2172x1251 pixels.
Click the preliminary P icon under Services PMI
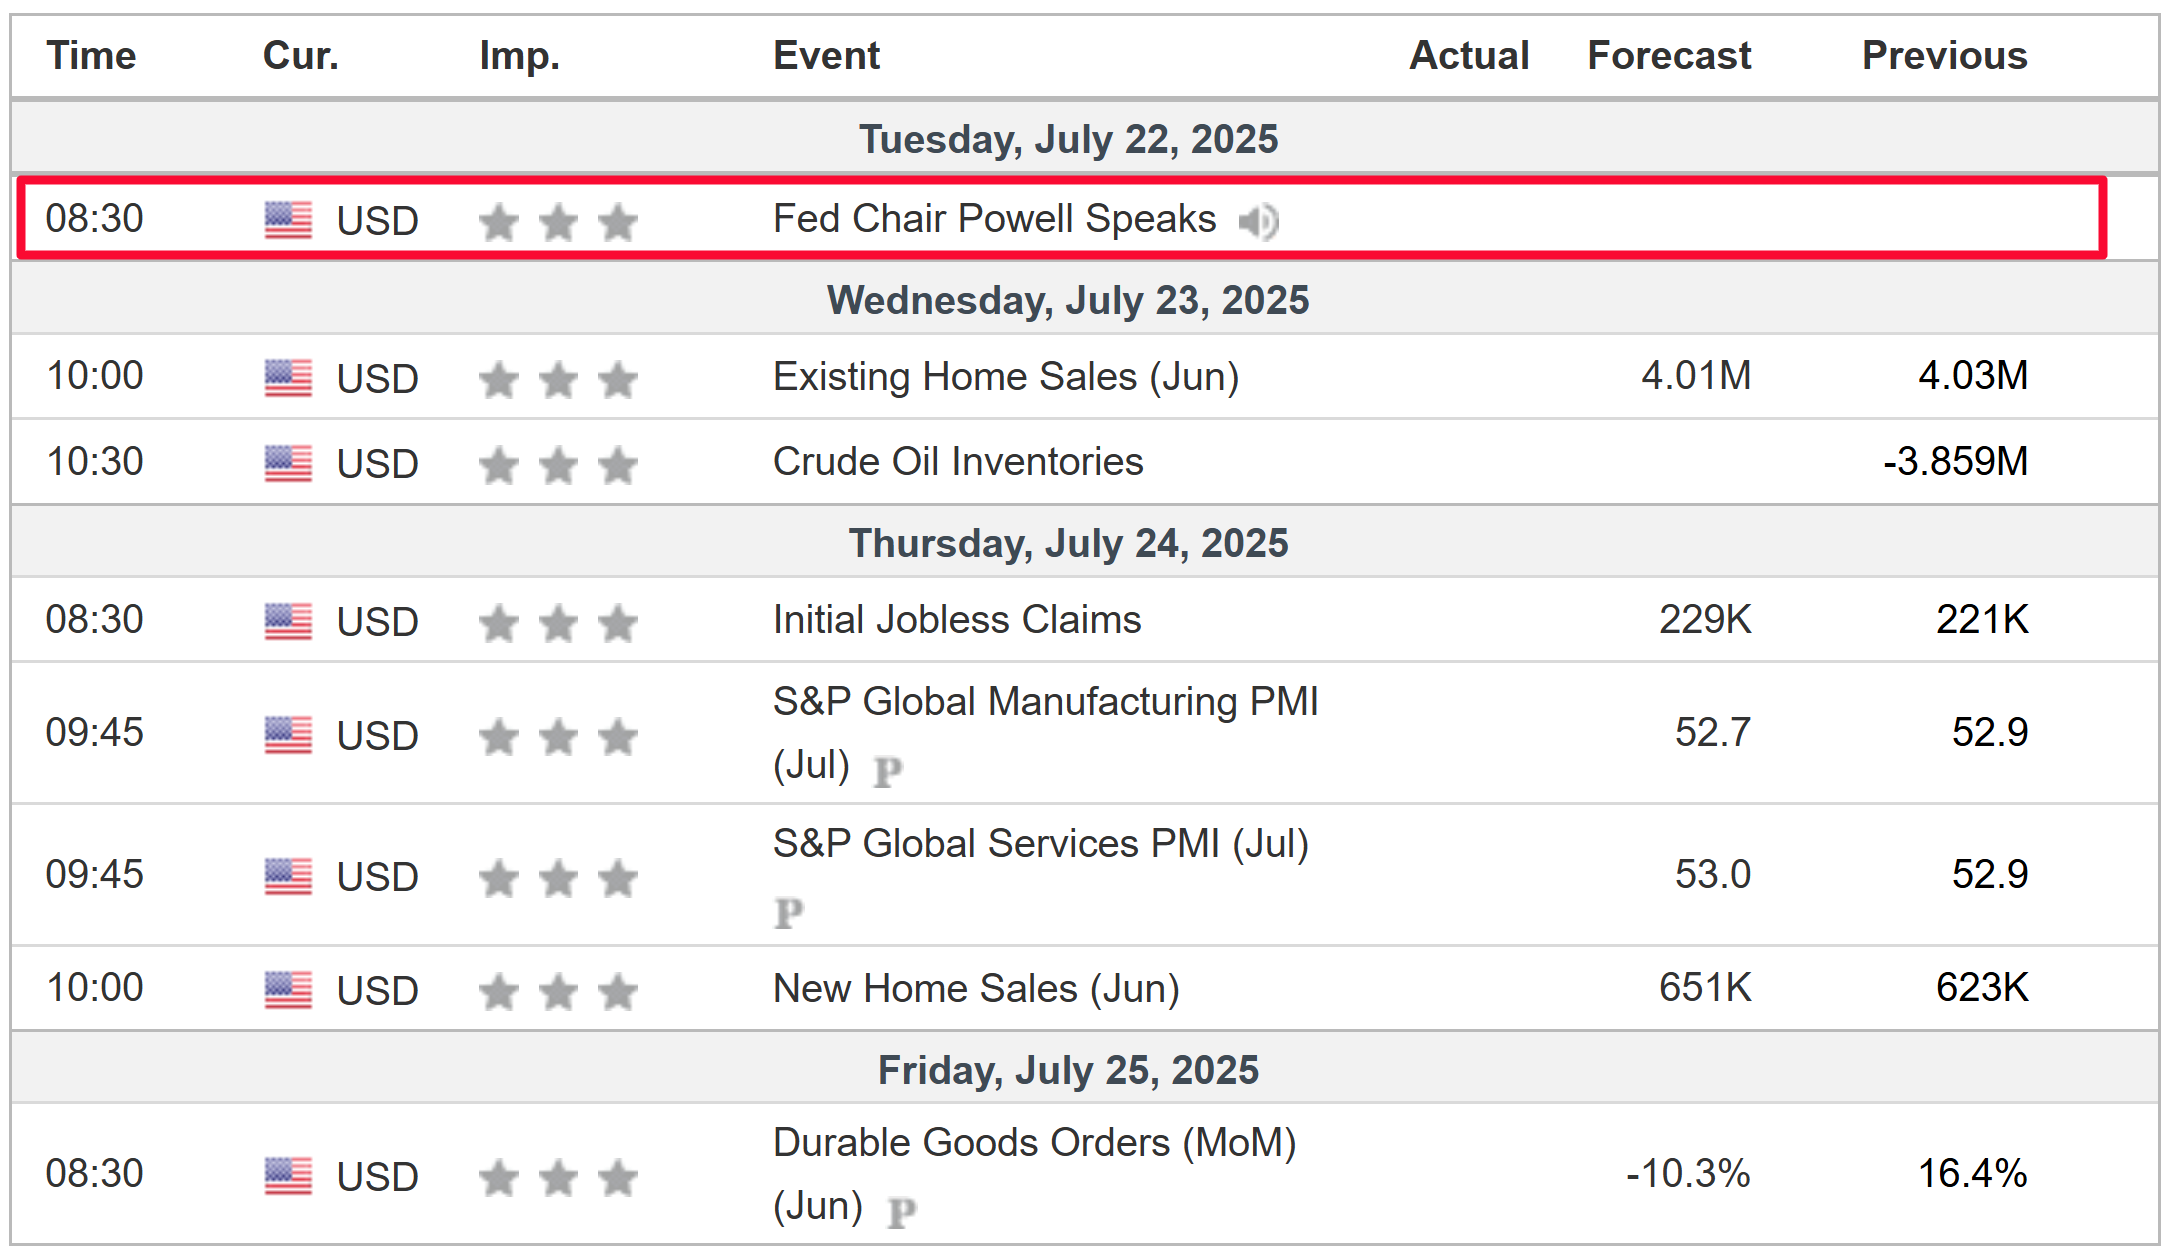(x=789, y=912)
